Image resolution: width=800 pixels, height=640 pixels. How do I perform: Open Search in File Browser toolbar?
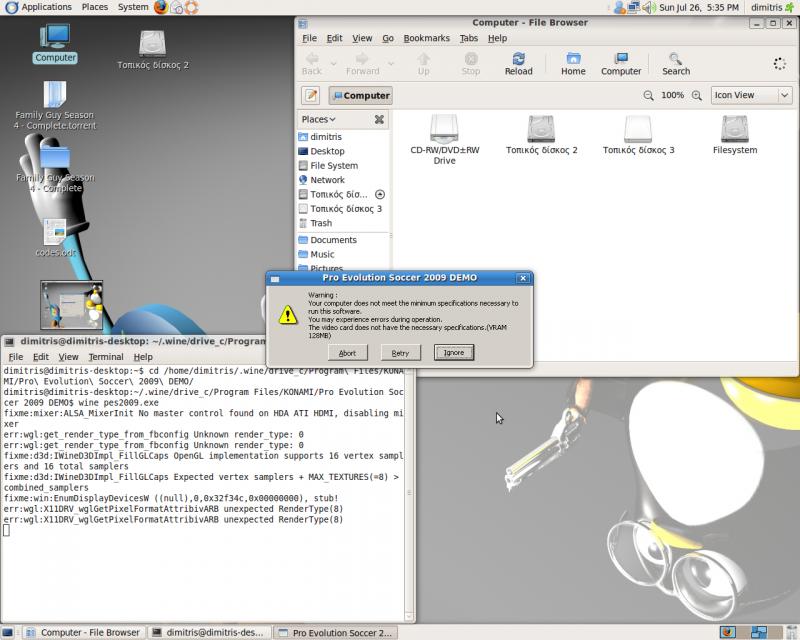point(676,64)
